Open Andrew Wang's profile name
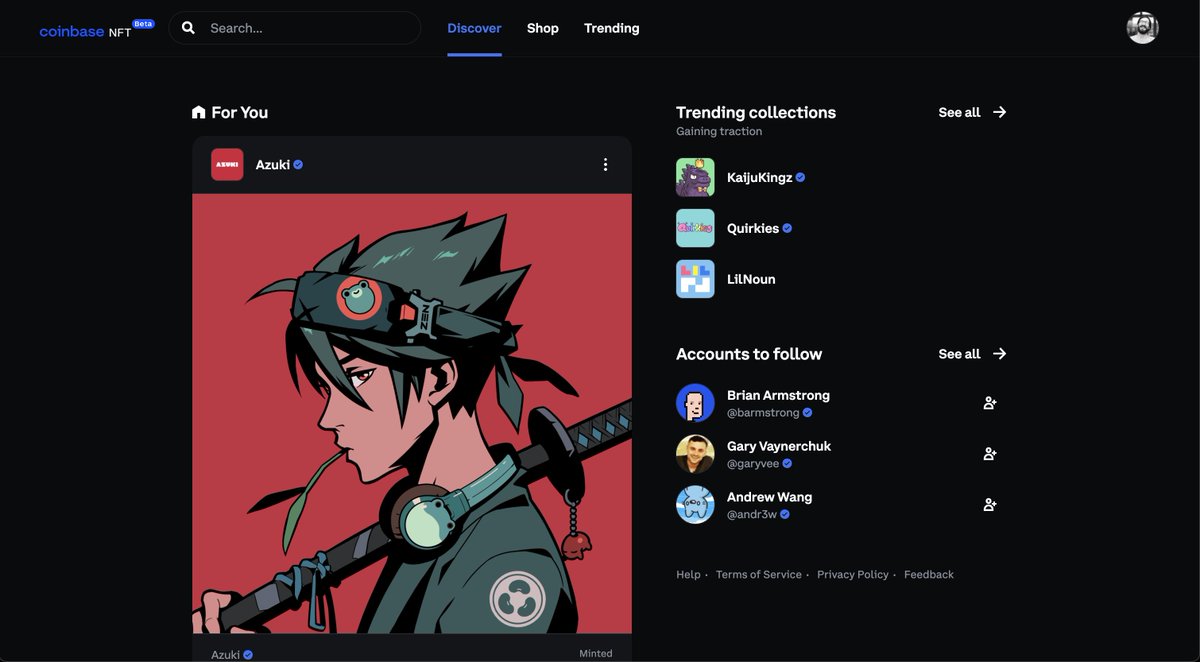 click(769, 497)
